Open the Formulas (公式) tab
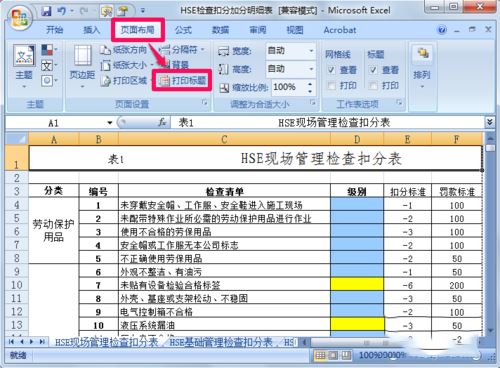 coord(183,30)
